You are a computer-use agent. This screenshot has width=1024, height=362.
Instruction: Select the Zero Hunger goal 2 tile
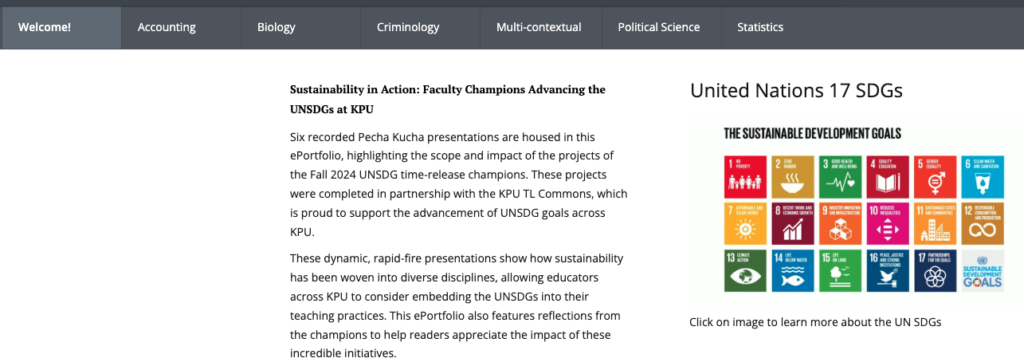[793, 176]
